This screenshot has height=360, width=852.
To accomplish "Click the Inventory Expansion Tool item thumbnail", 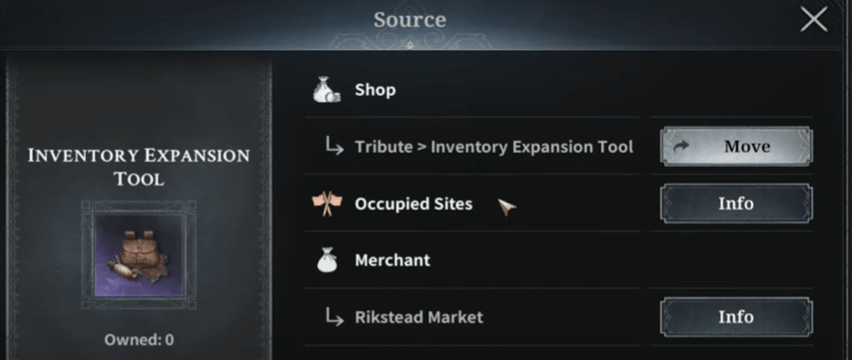I will [139, 255].
